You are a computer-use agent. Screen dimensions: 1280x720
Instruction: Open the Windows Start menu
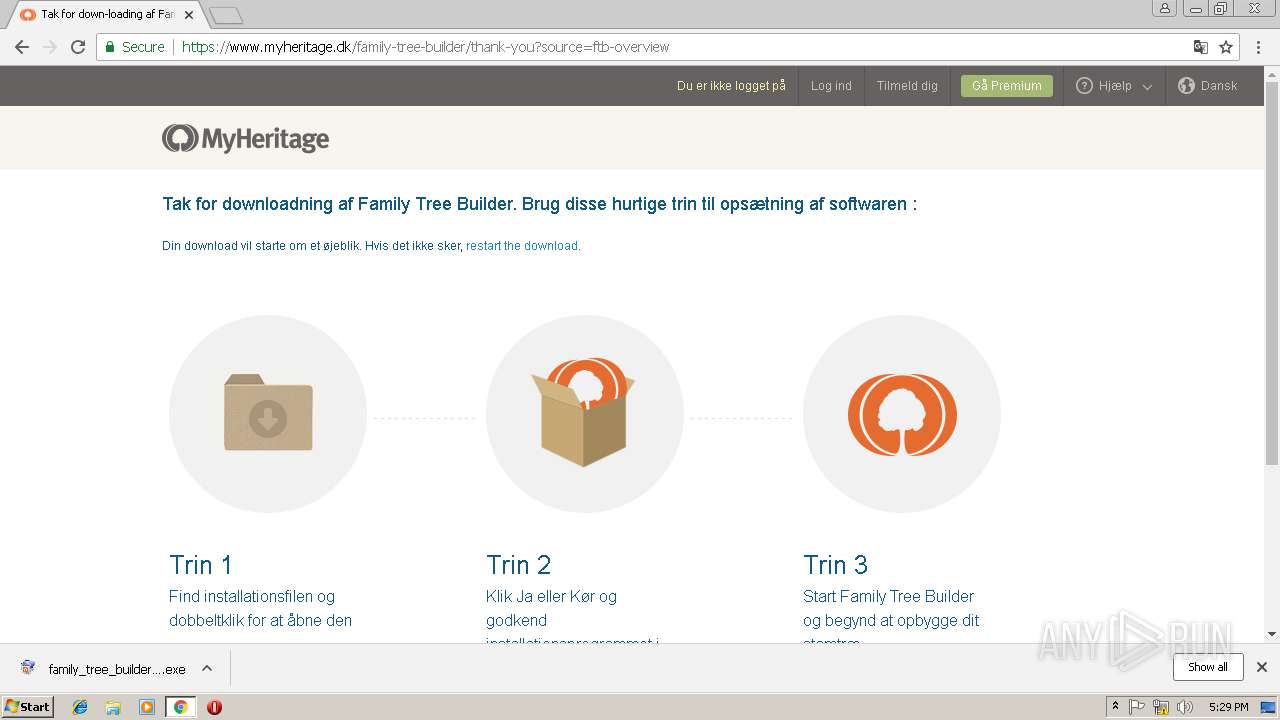pos(27,707)
